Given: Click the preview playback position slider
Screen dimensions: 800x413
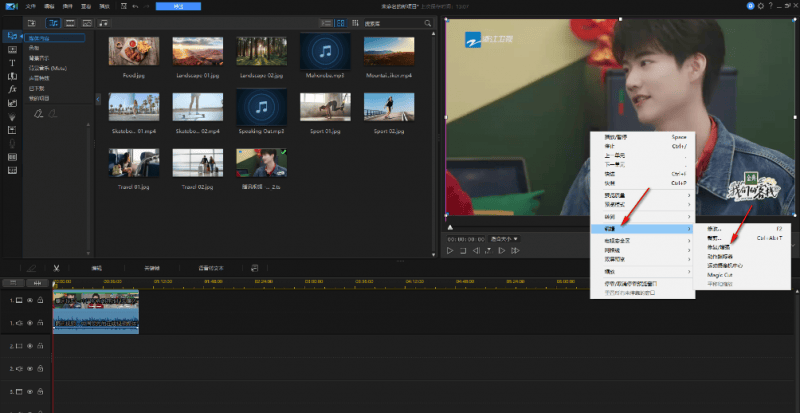Looking at the screenshot, I should (449, 228).
